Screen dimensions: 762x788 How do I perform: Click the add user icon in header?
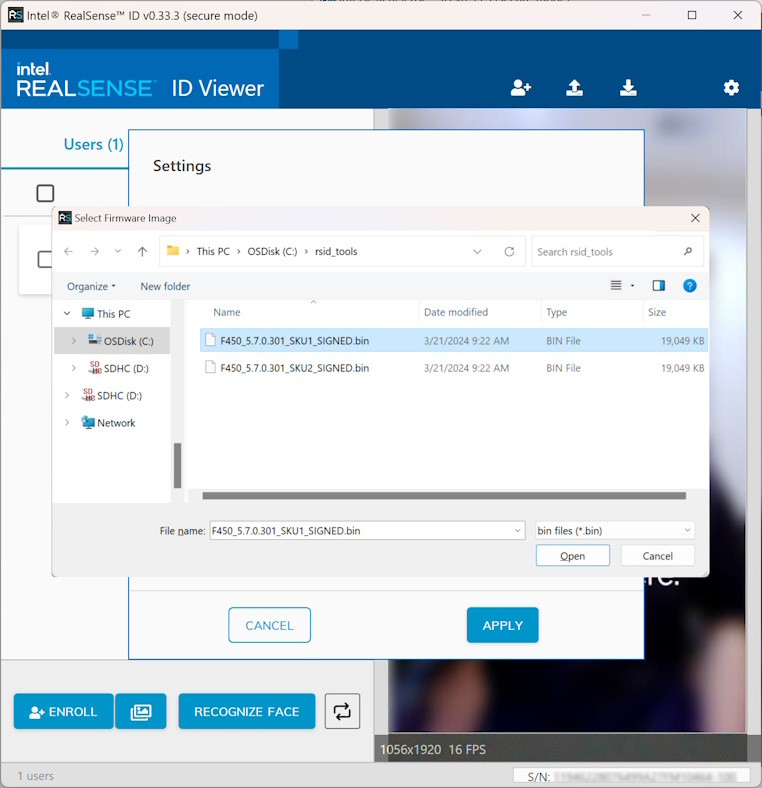520,88
